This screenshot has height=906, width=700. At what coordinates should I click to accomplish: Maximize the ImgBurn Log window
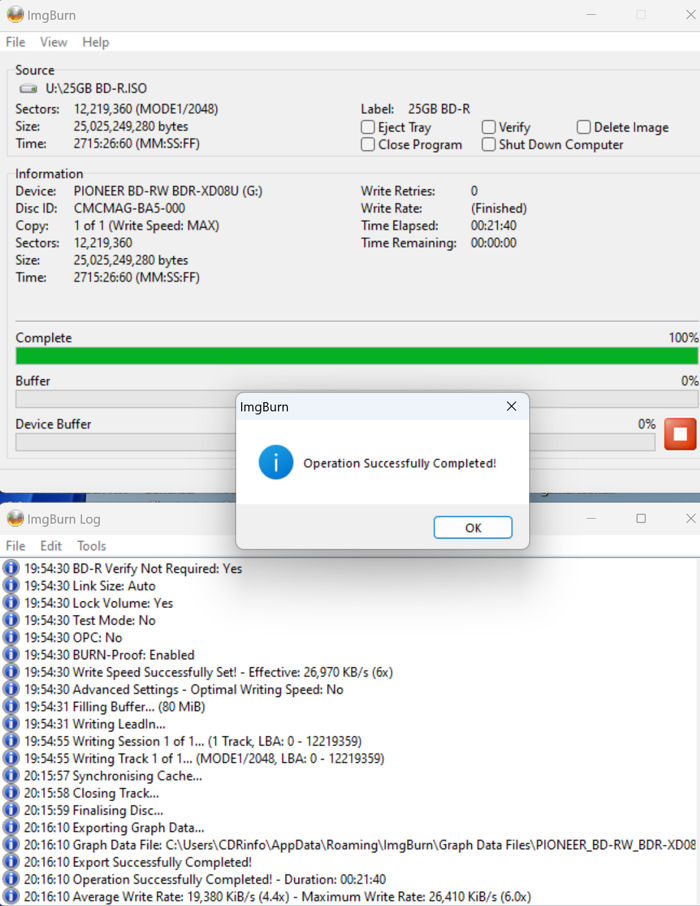(x=641, y=518)
